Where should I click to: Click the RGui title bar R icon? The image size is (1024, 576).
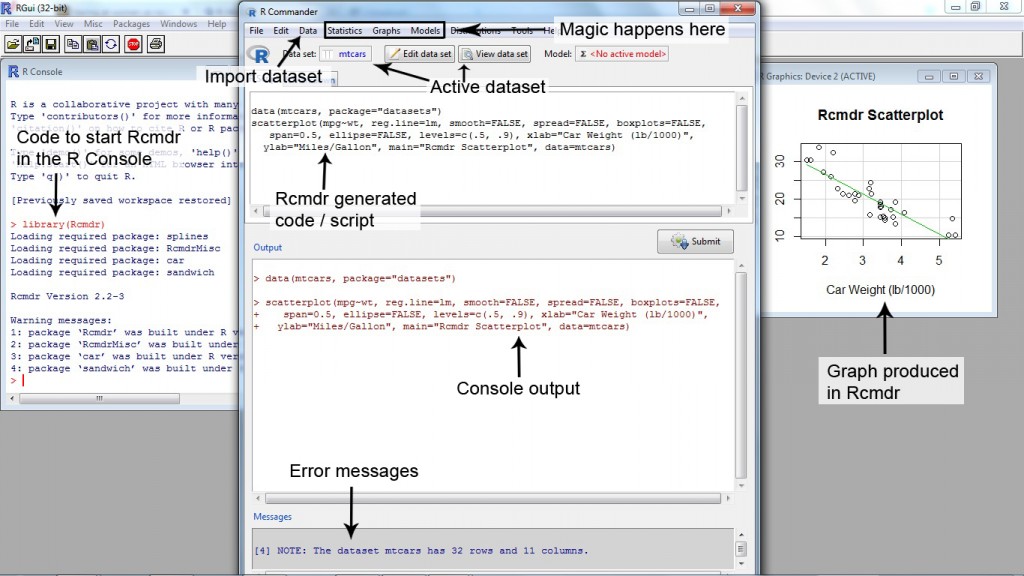click(7, 8)
